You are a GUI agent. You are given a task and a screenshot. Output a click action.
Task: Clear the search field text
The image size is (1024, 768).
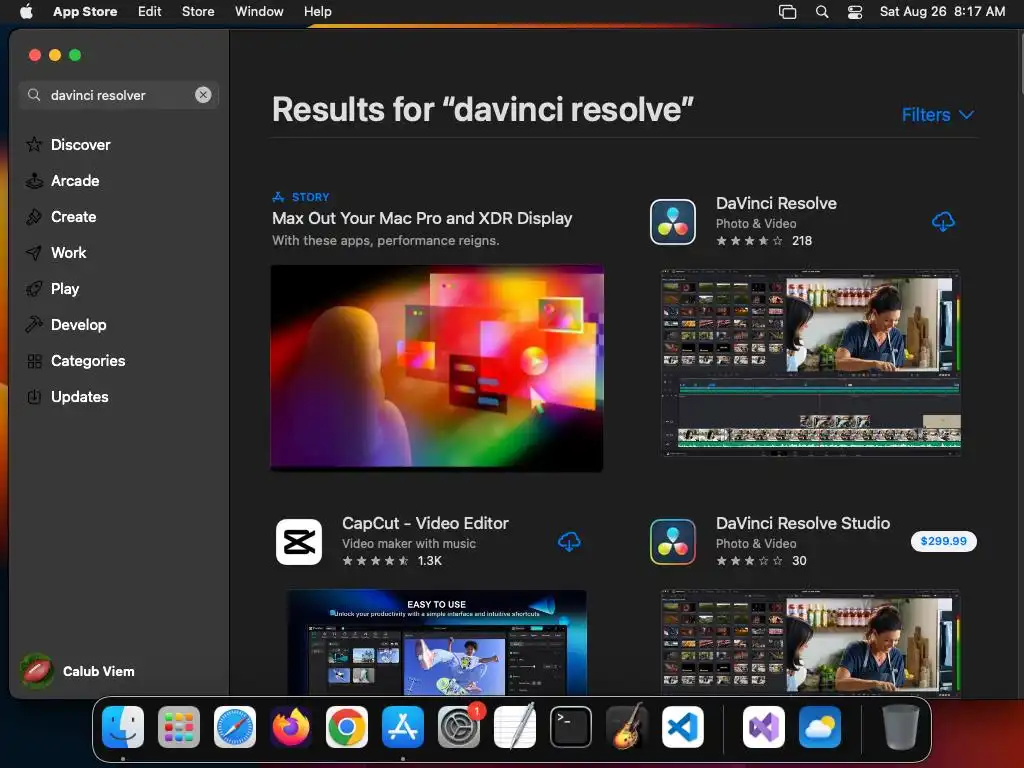(x=203, y=95)
